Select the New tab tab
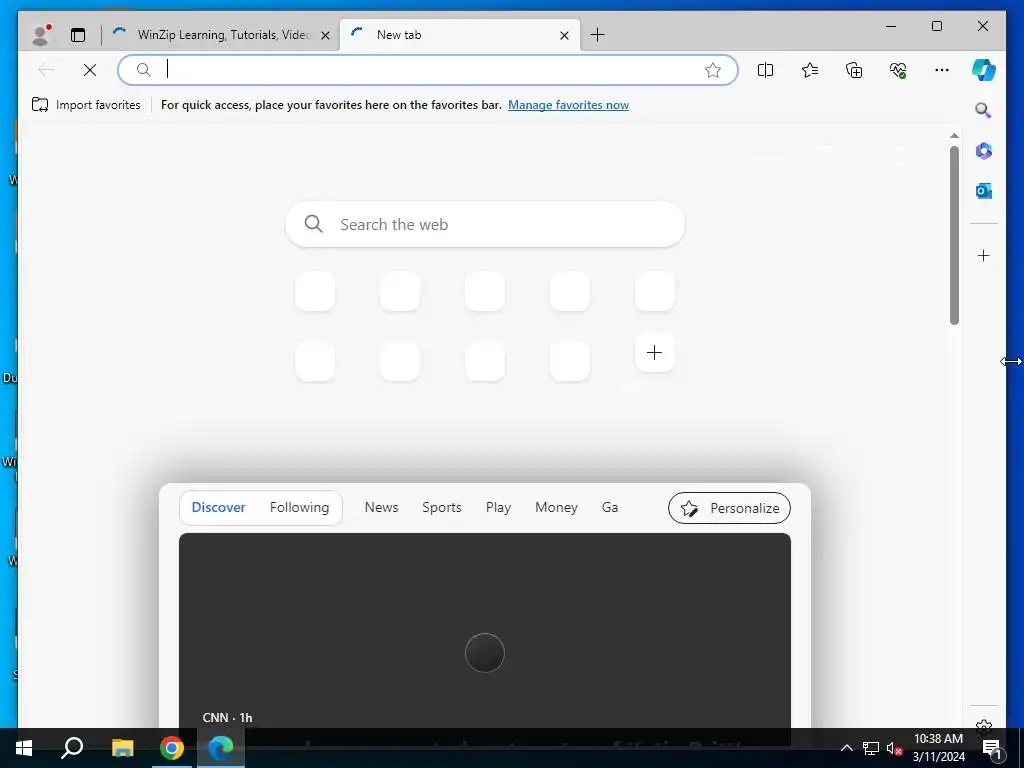The image size is (1024, 768). [x=458, y=35]
